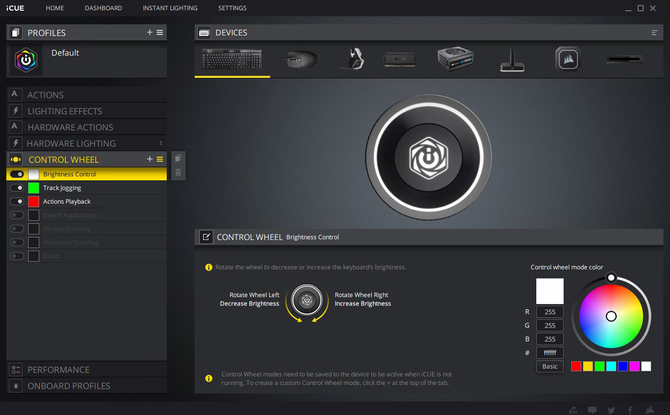The width and height of the screenshot is (670, 415).
Task: Open the Dashboard menu
Action: [103, 8]
